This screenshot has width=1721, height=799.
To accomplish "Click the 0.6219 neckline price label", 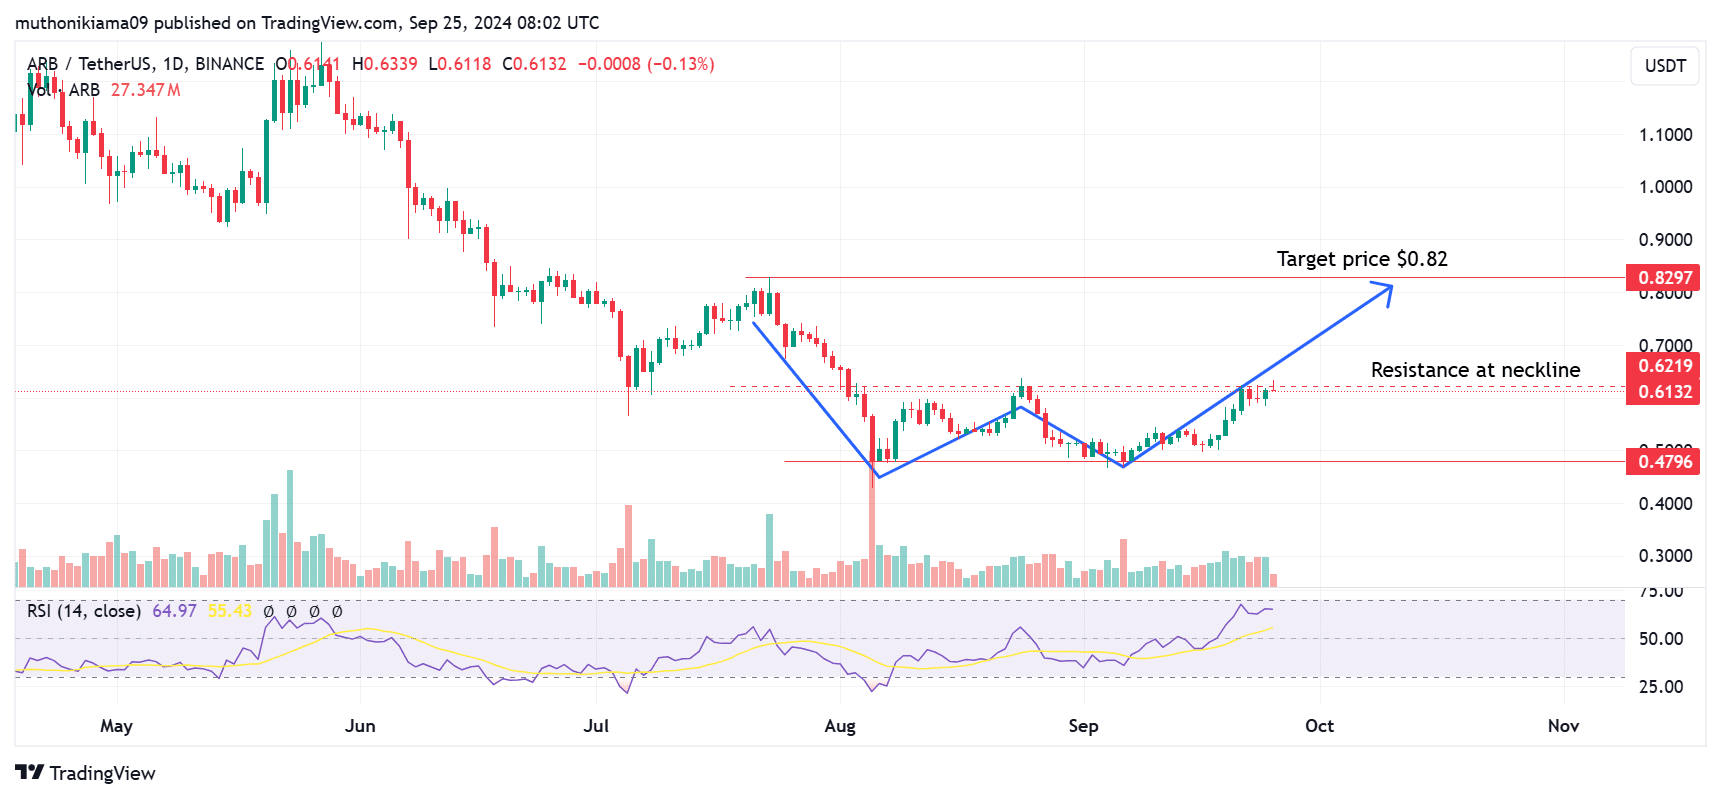I will click(x=1665, y=366).
